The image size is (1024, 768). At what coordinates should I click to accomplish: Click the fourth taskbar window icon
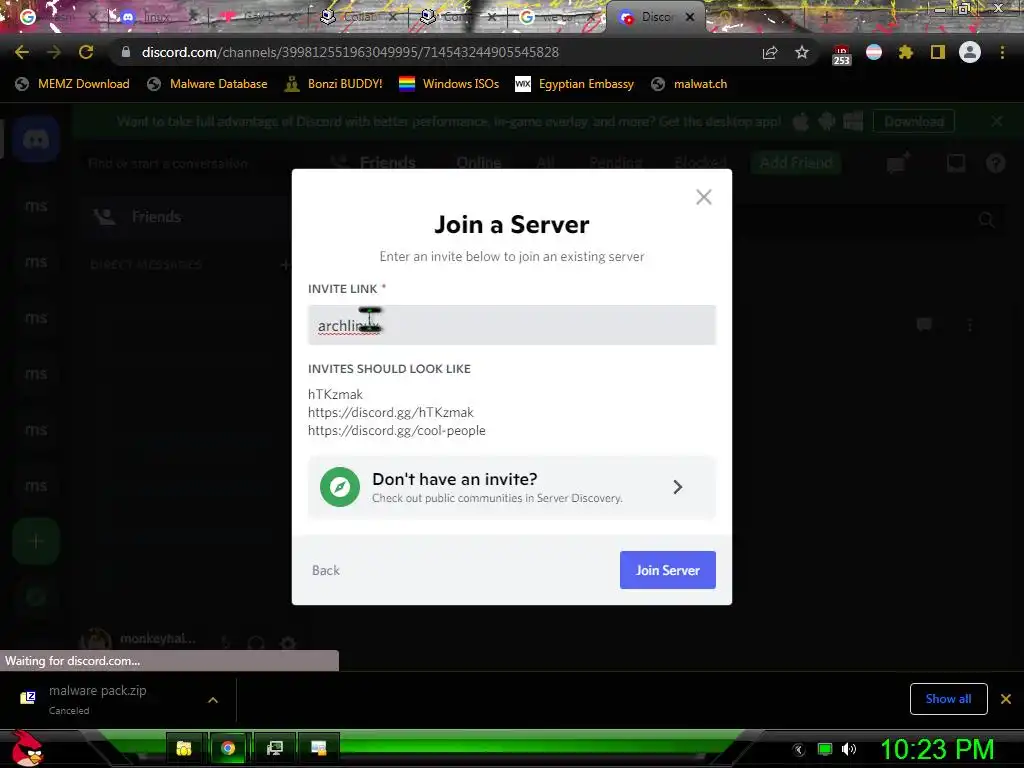point(319,748)
